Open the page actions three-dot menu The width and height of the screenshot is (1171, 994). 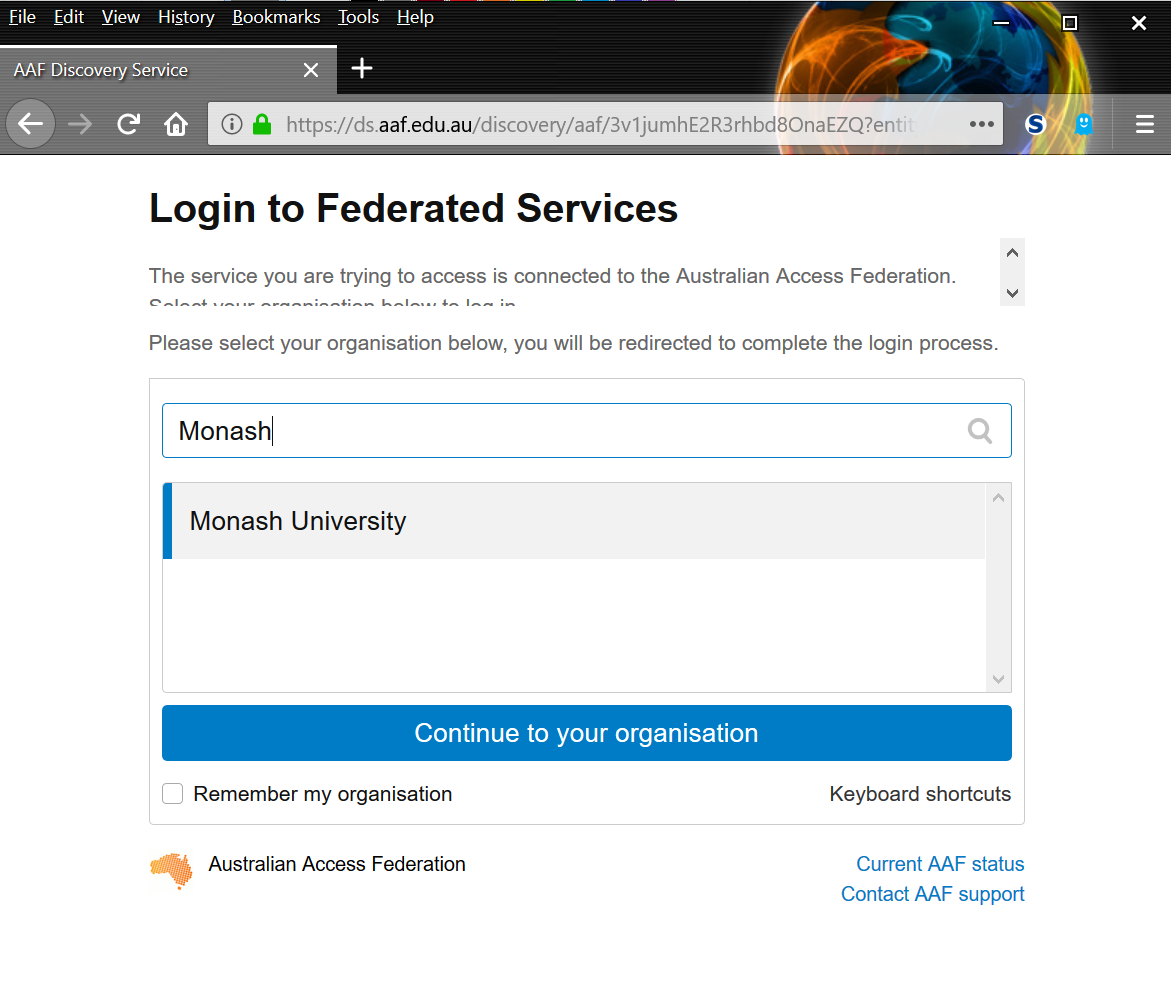981,124
